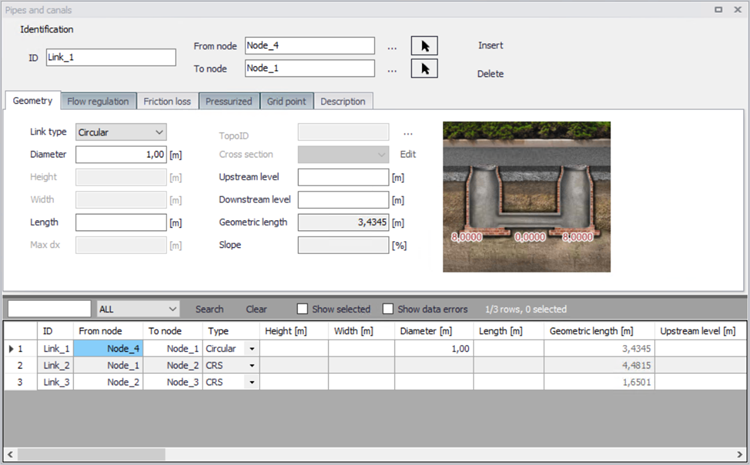Click the pipe cross-section illustration
750x465 pixels.
(x=526, y=197)
